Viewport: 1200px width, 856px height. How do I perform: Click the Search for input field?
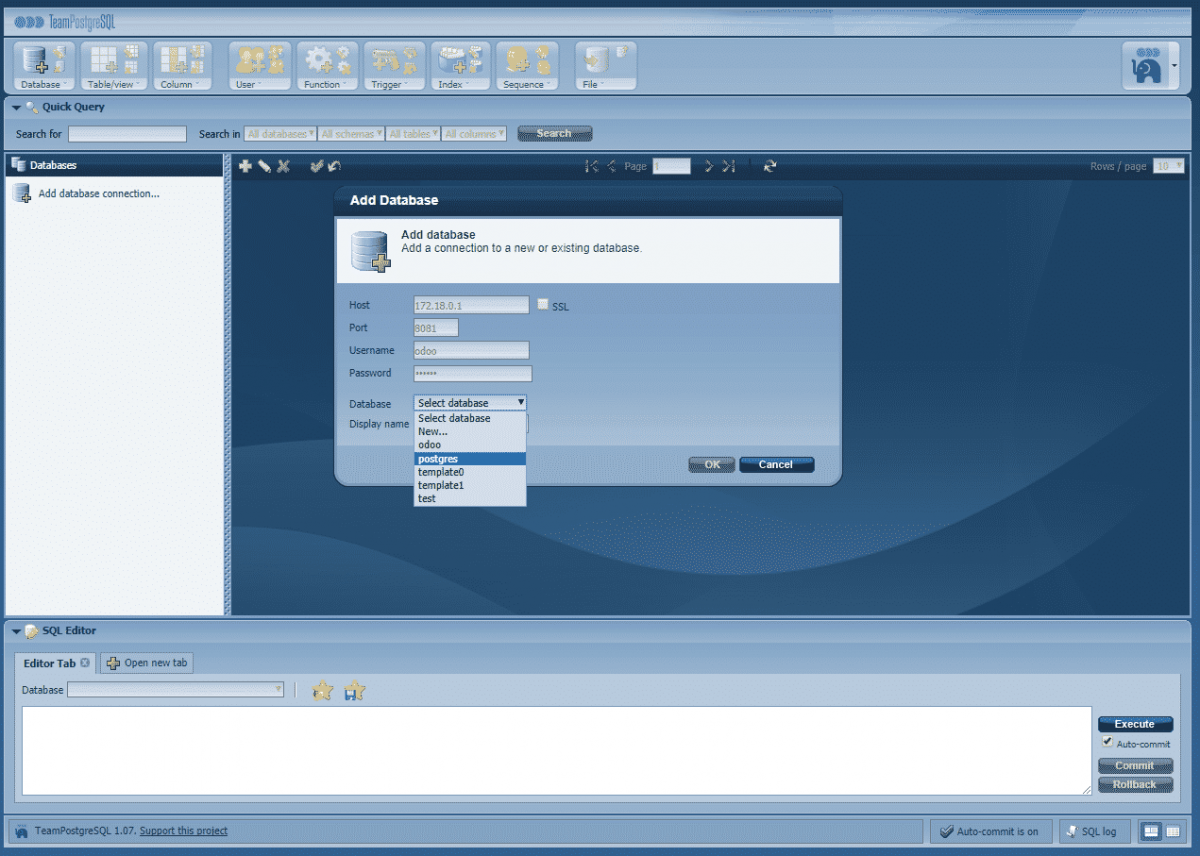[x=127, y=134]
